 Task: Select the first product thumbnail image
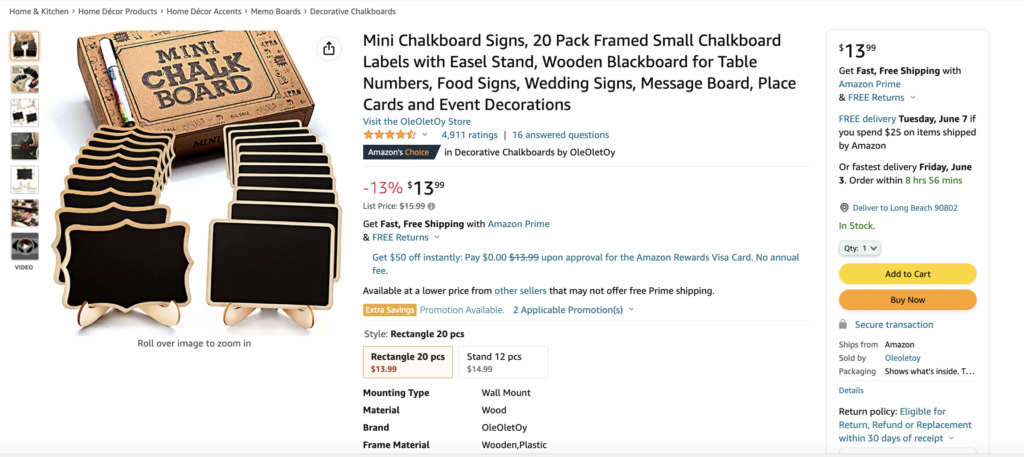click(x=25, y=46)
